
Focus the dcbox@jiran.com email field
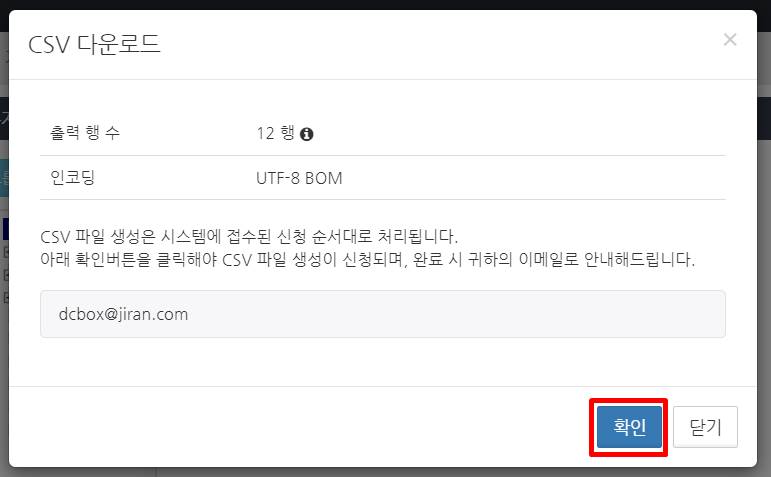[383, 314]
